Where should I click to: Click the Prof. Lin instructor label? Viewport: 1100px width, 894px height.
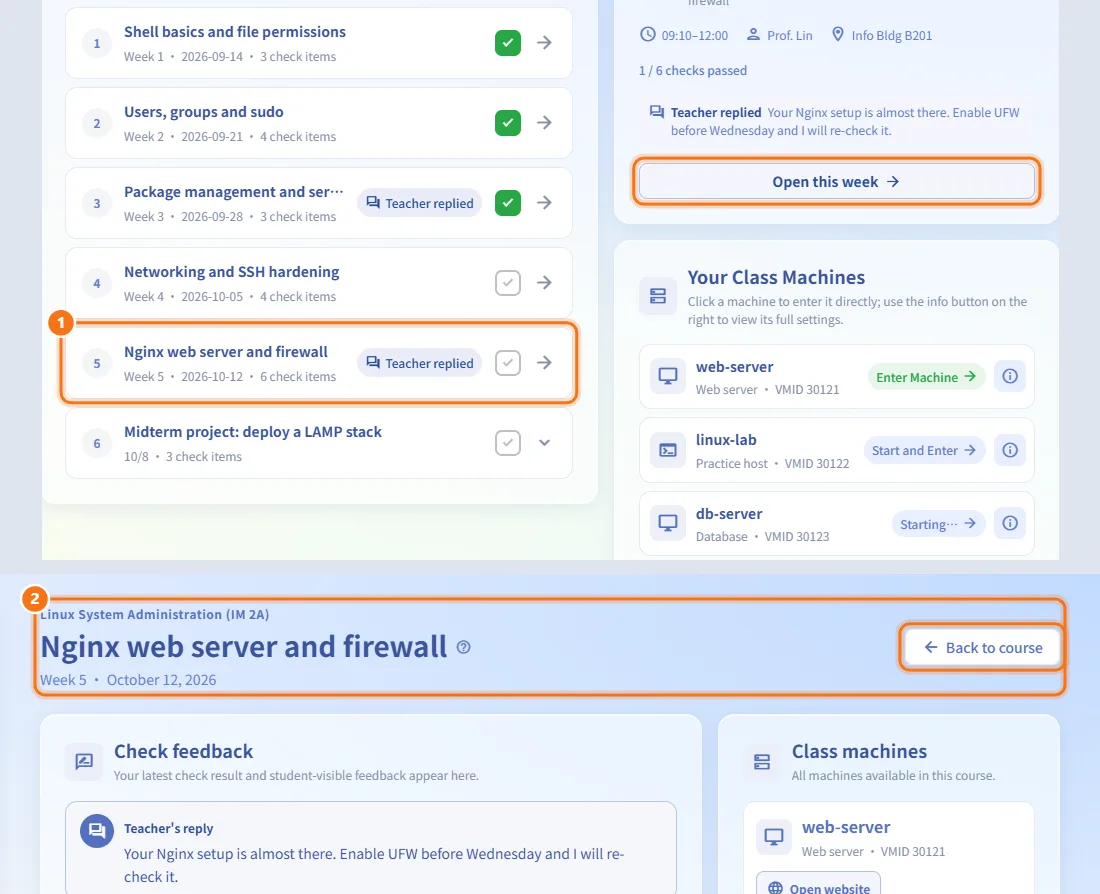click(779, 35)
